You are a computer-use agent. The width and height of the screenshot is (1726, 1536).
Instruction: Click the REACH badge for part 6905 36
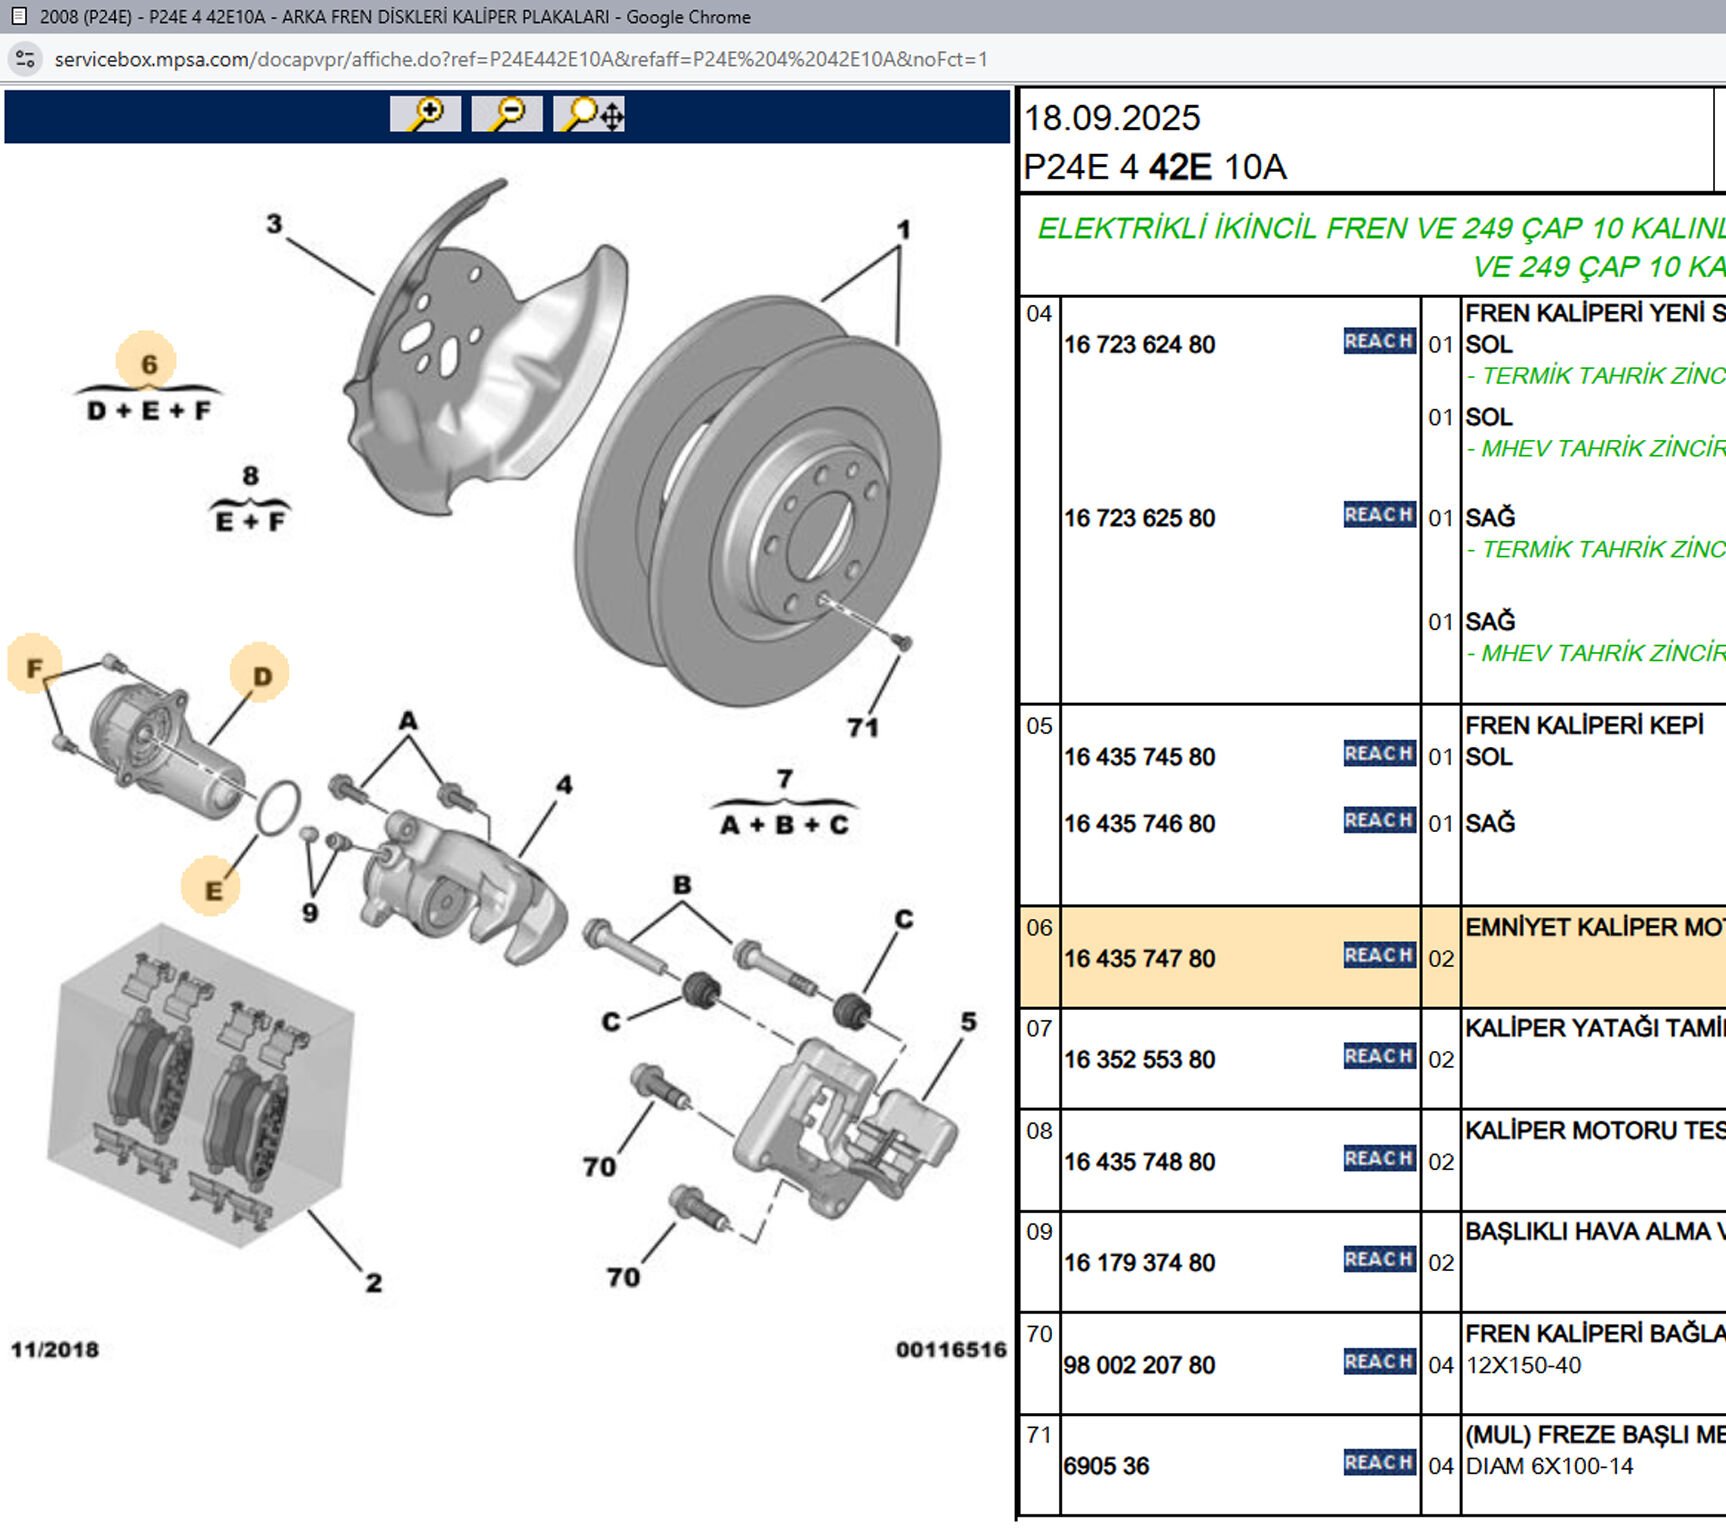1379,1463
